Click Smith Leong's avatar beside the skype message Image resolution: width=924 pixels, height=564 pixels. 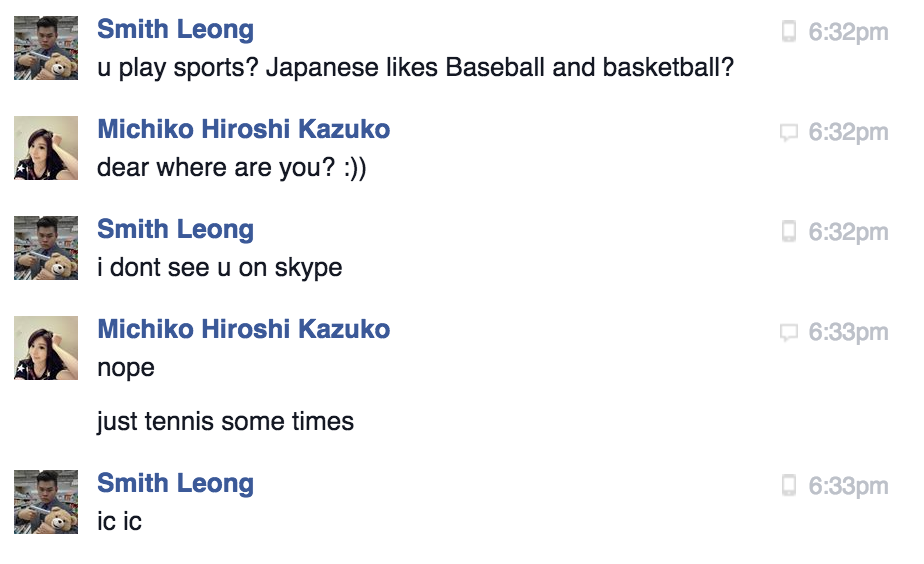46,248
